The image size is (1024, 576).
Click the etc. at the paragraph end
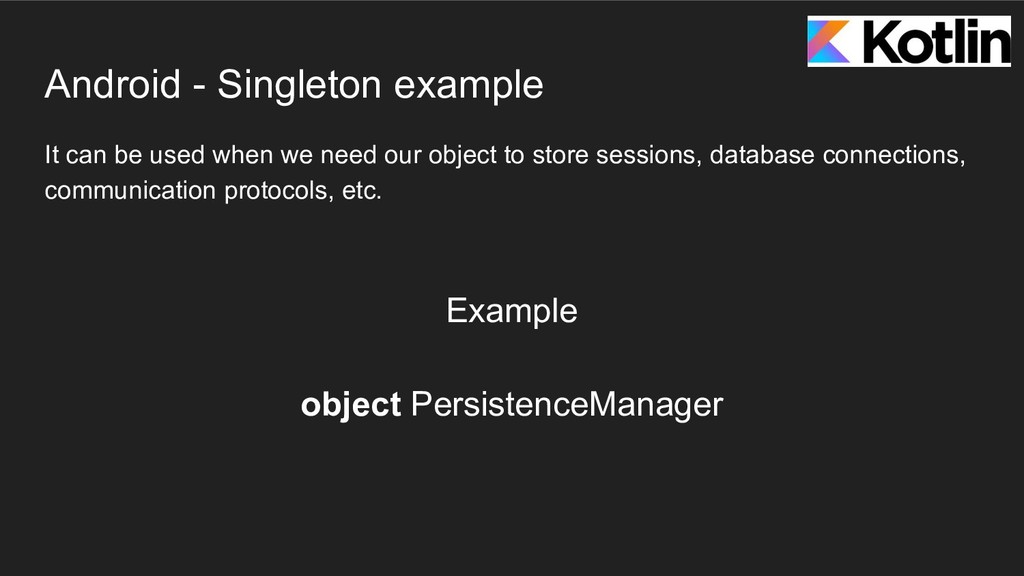pyautogui.click(x=362, y=190)
